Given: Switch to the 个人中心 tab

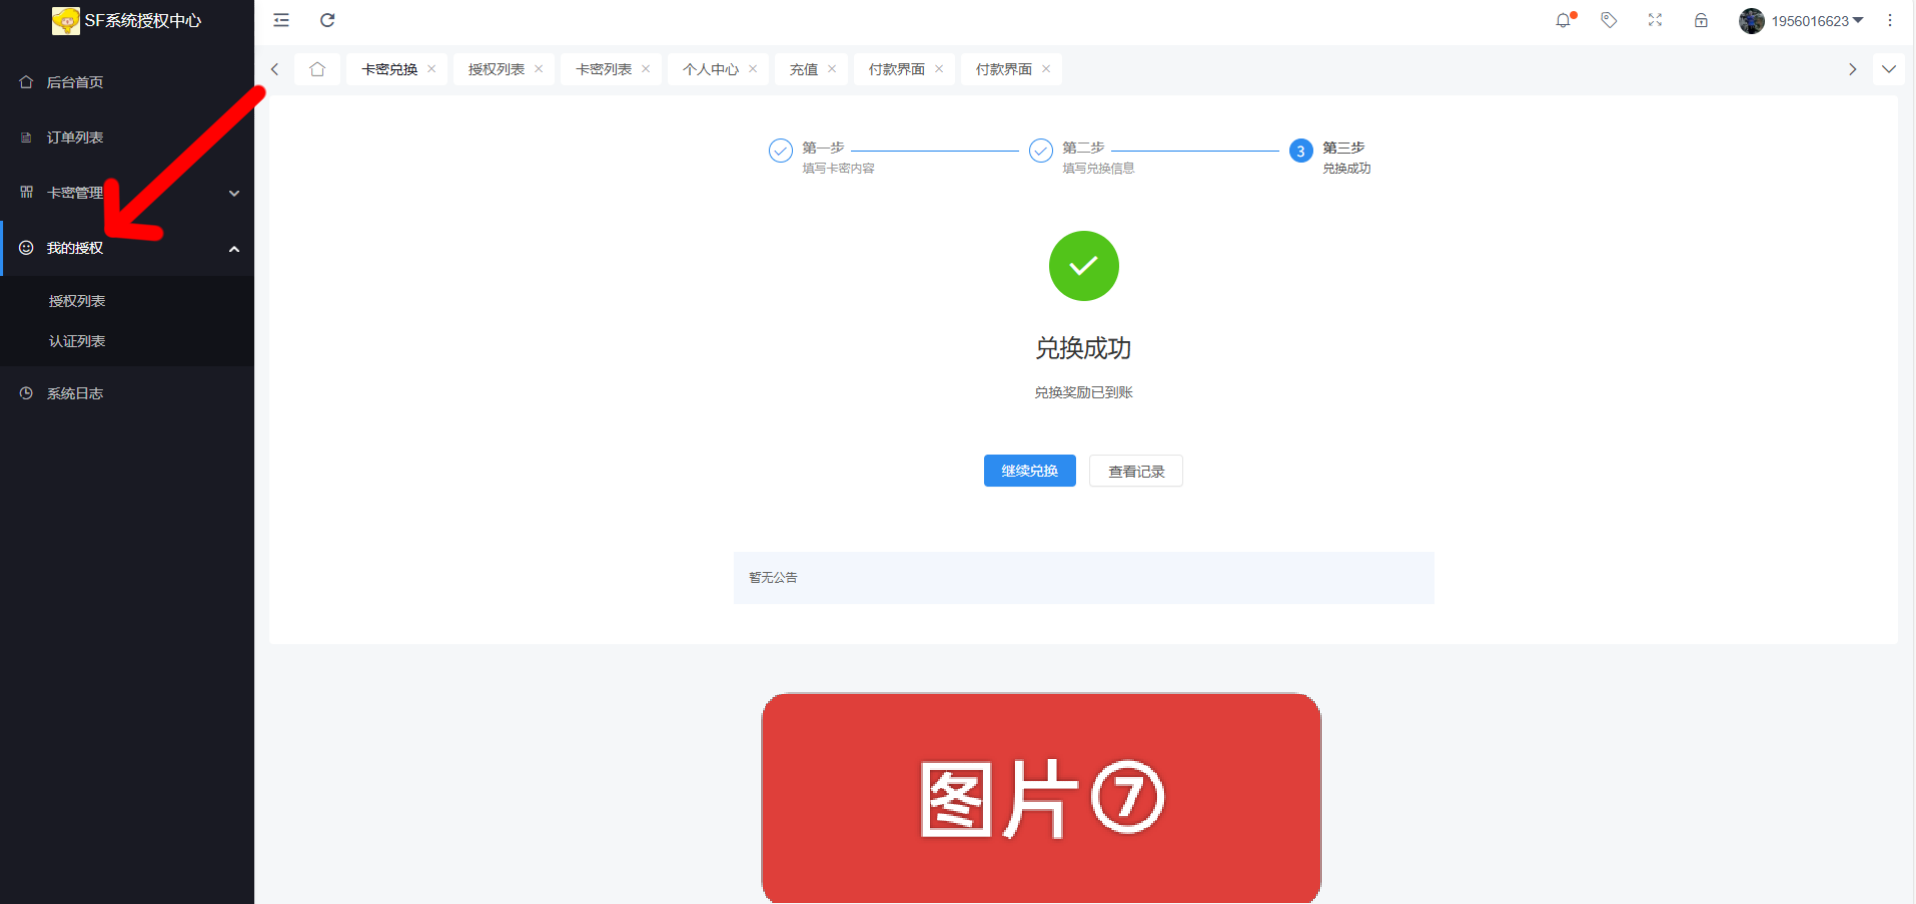Looking at the screenshot, I should [x=710, y=69].
